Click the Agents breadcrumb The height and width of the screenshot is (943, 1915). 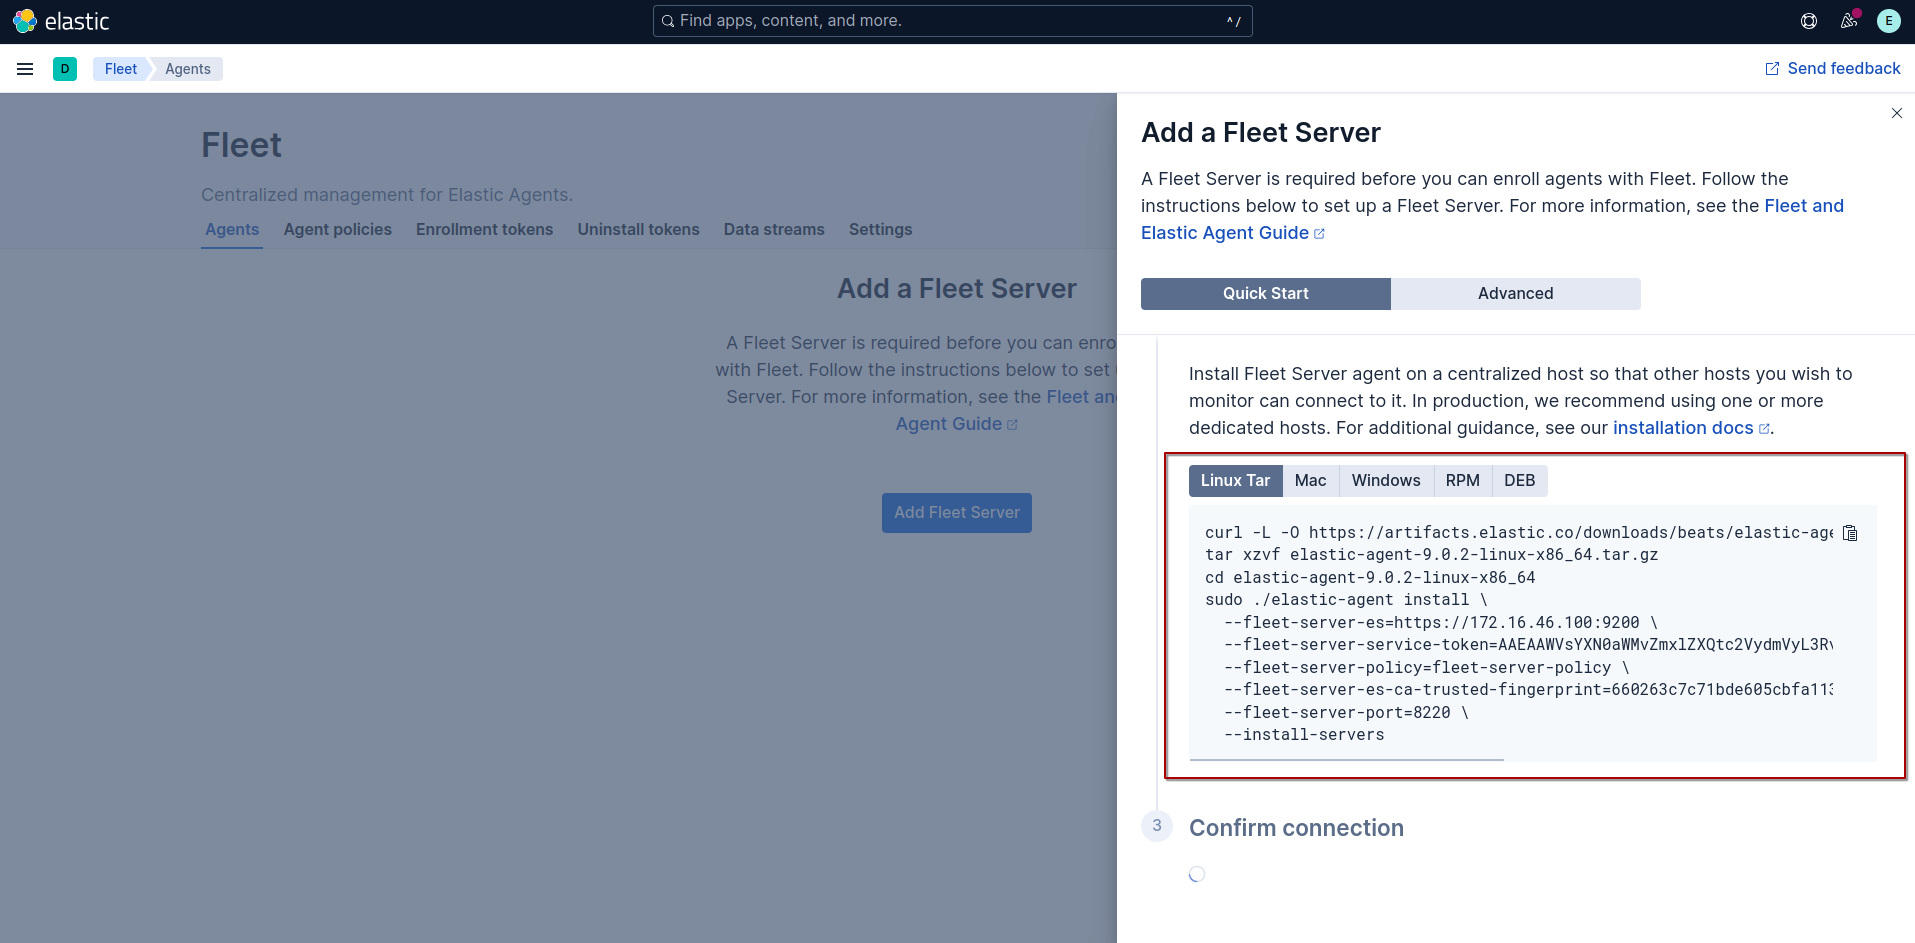click(x=188, y=69)
